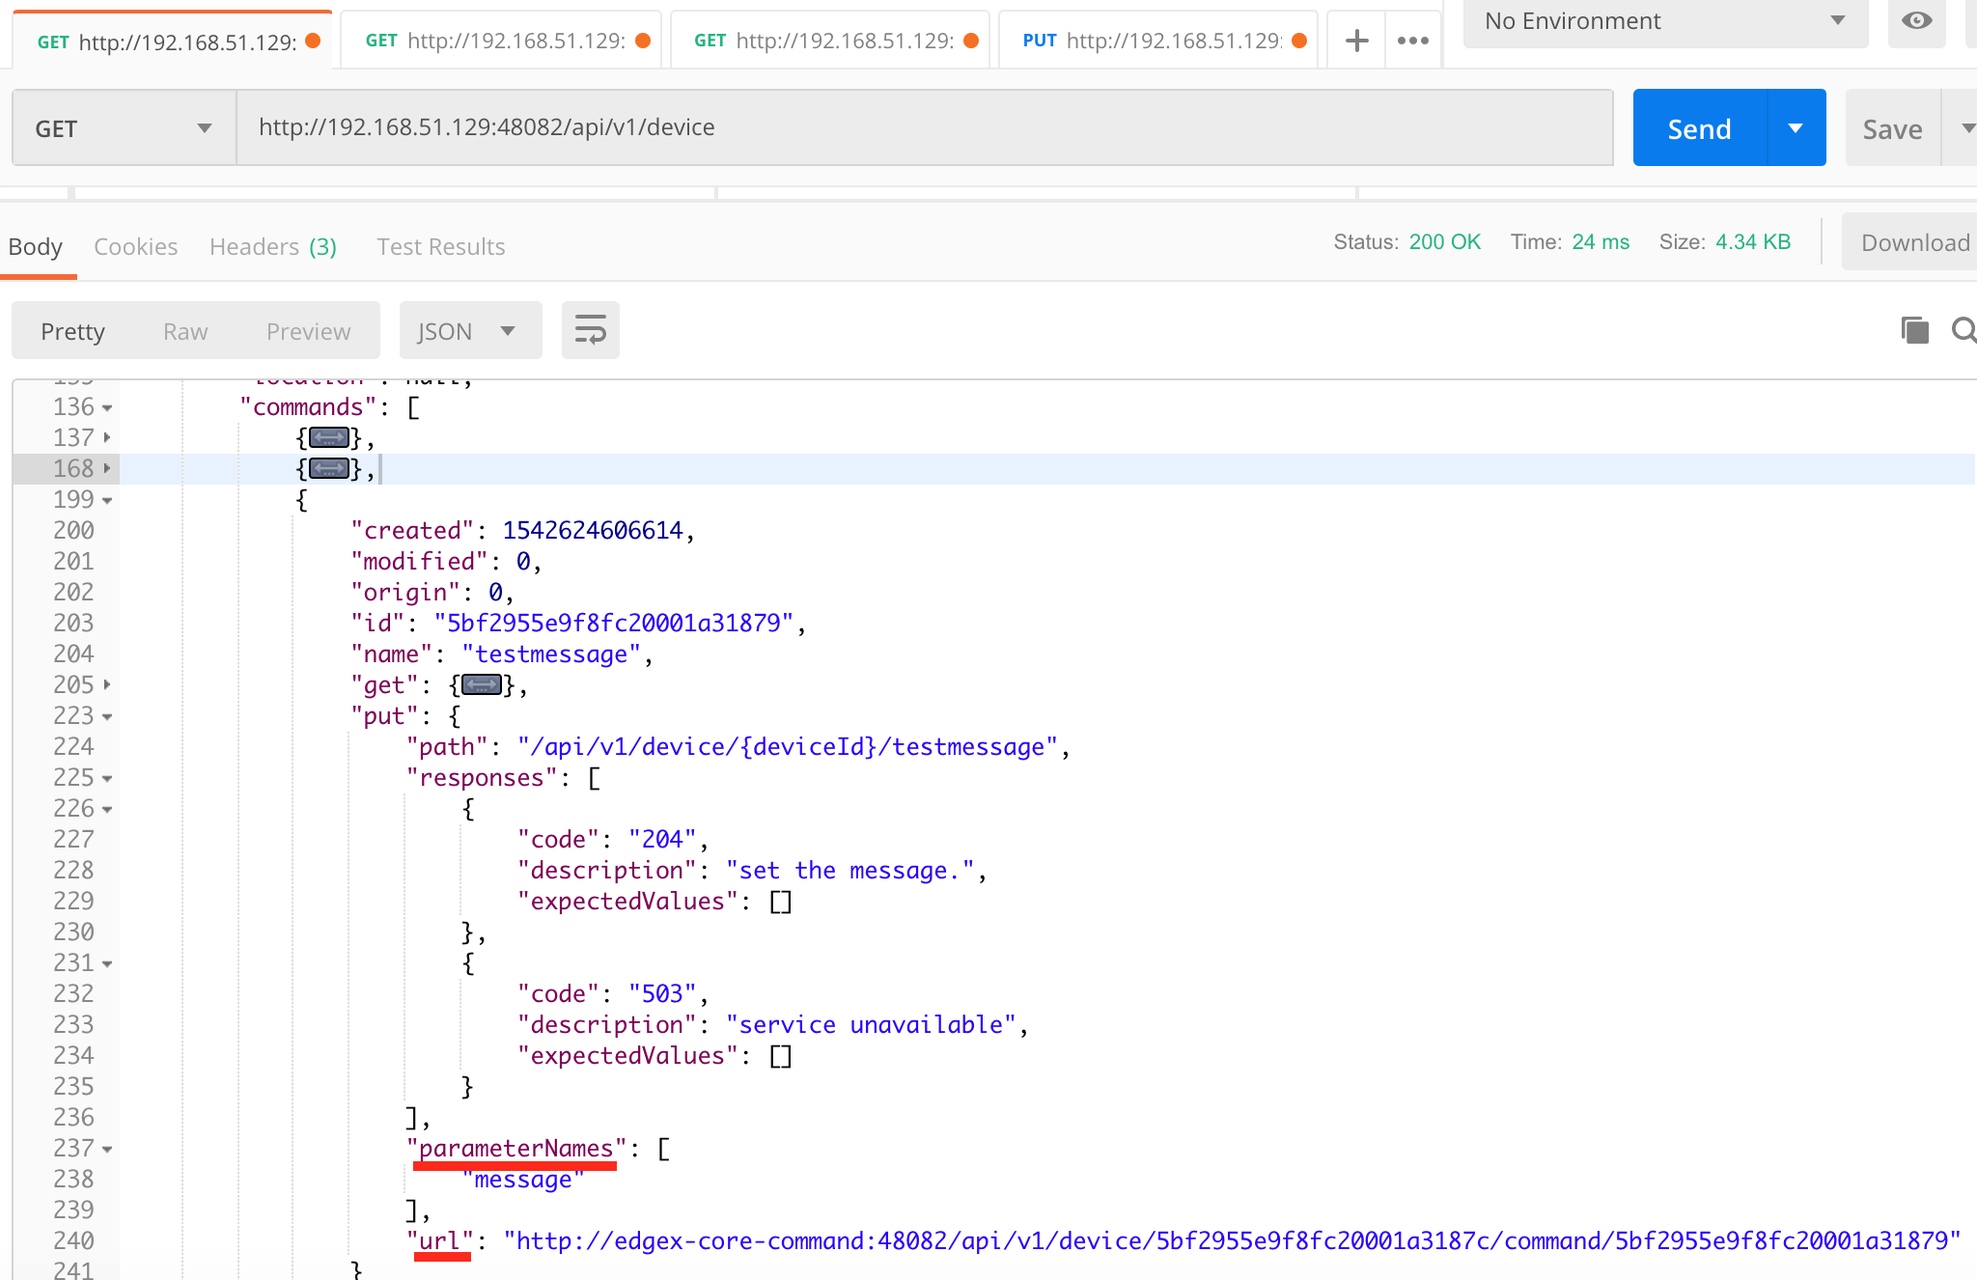Click the 200 OK status value
This screenshot has width=1977, height=1280.
tap(1444, 242)
